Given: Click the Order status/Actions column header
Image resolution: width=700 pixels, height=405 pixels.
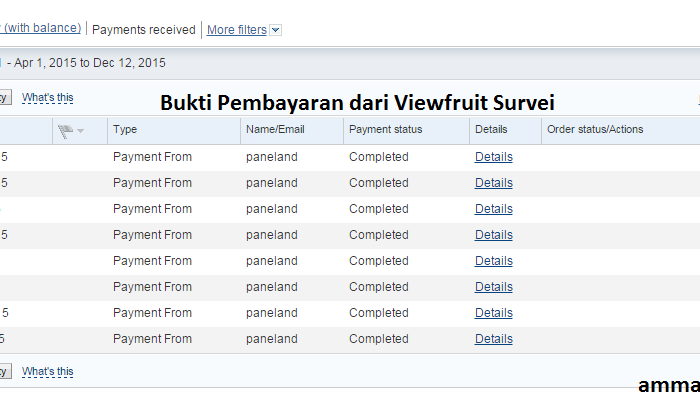Looking at the screenshot, I should [x=595, y=129].
